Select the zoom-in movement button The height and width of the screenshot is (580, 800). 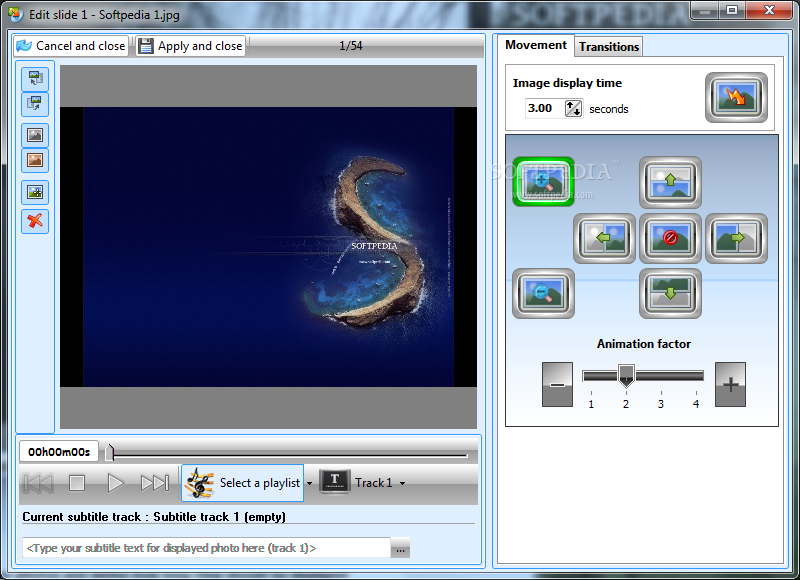click(543, 182)
